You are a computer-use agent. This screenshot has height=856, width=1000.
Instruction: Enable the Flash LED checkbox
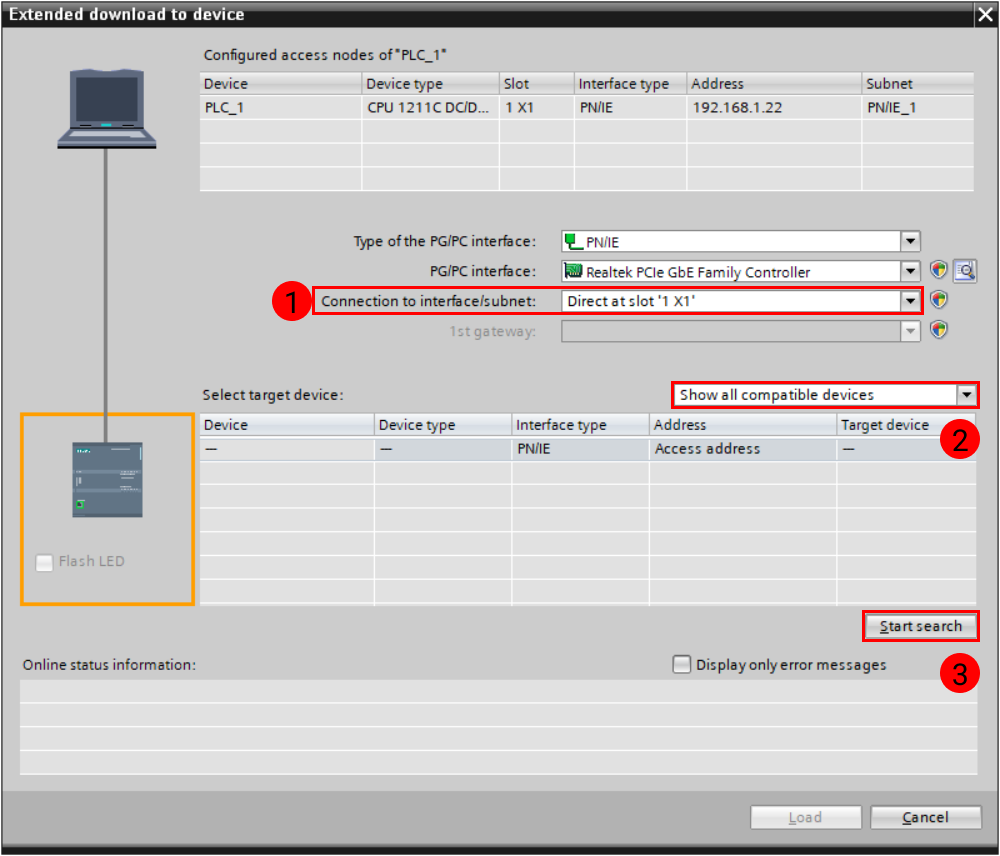coord(44,562)
